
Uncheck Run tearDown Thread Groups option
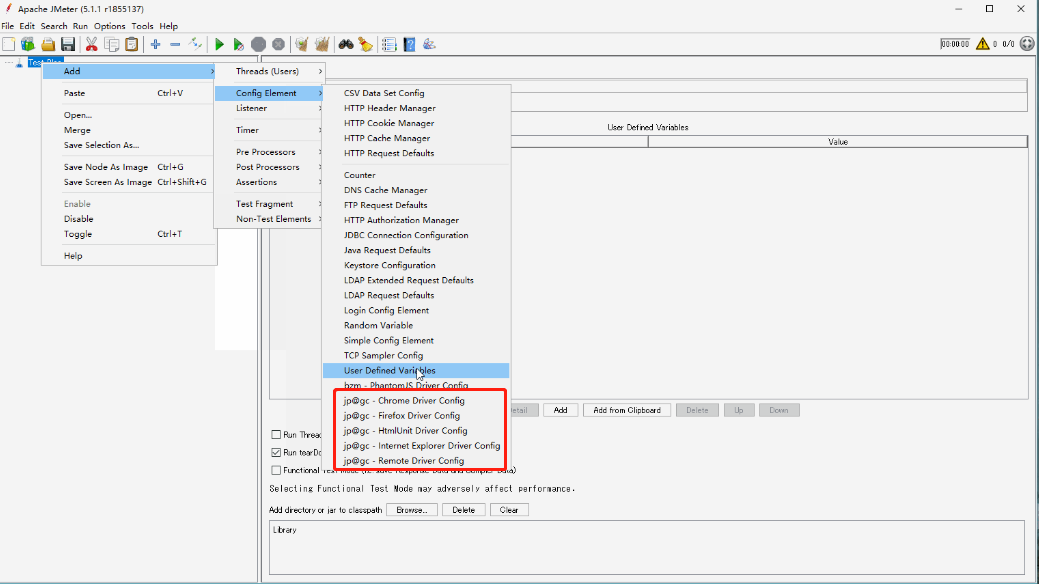277,451
